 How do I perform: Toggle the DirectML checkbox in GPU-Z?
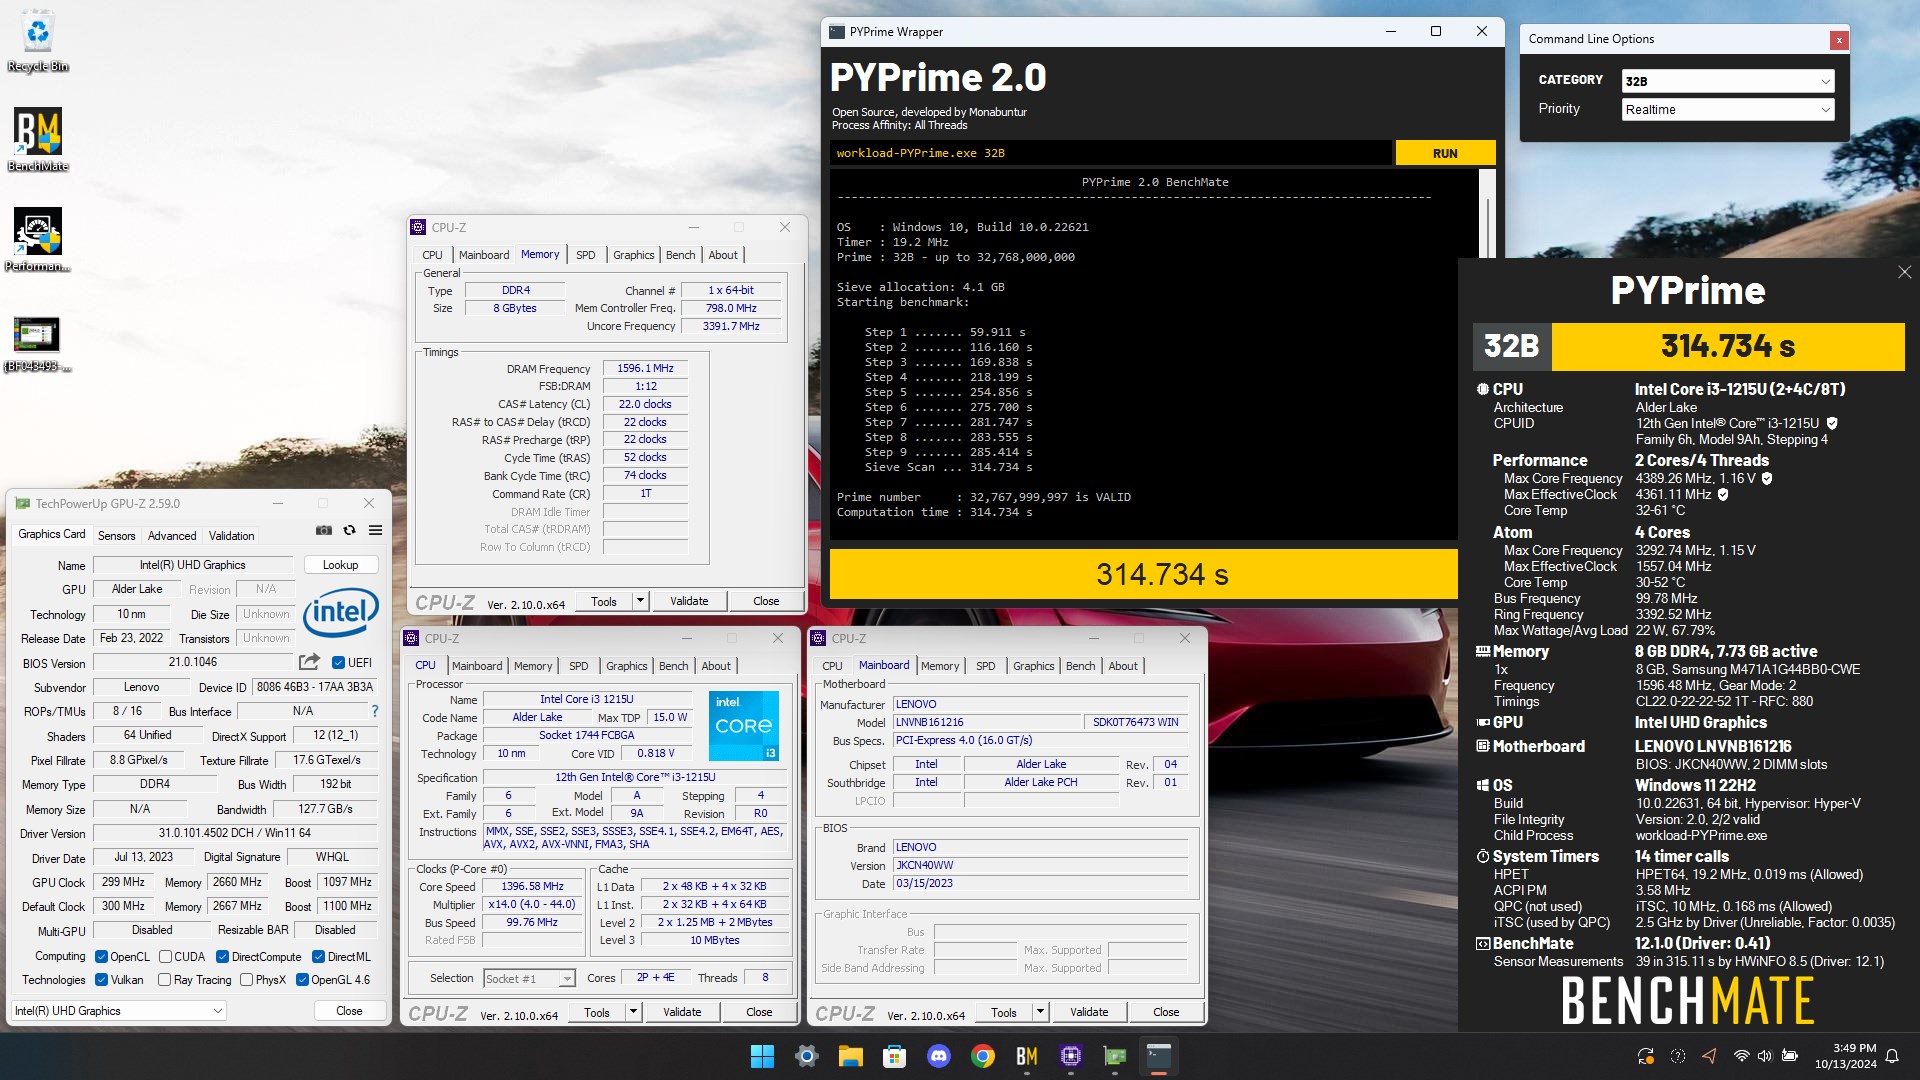(319, 957)
